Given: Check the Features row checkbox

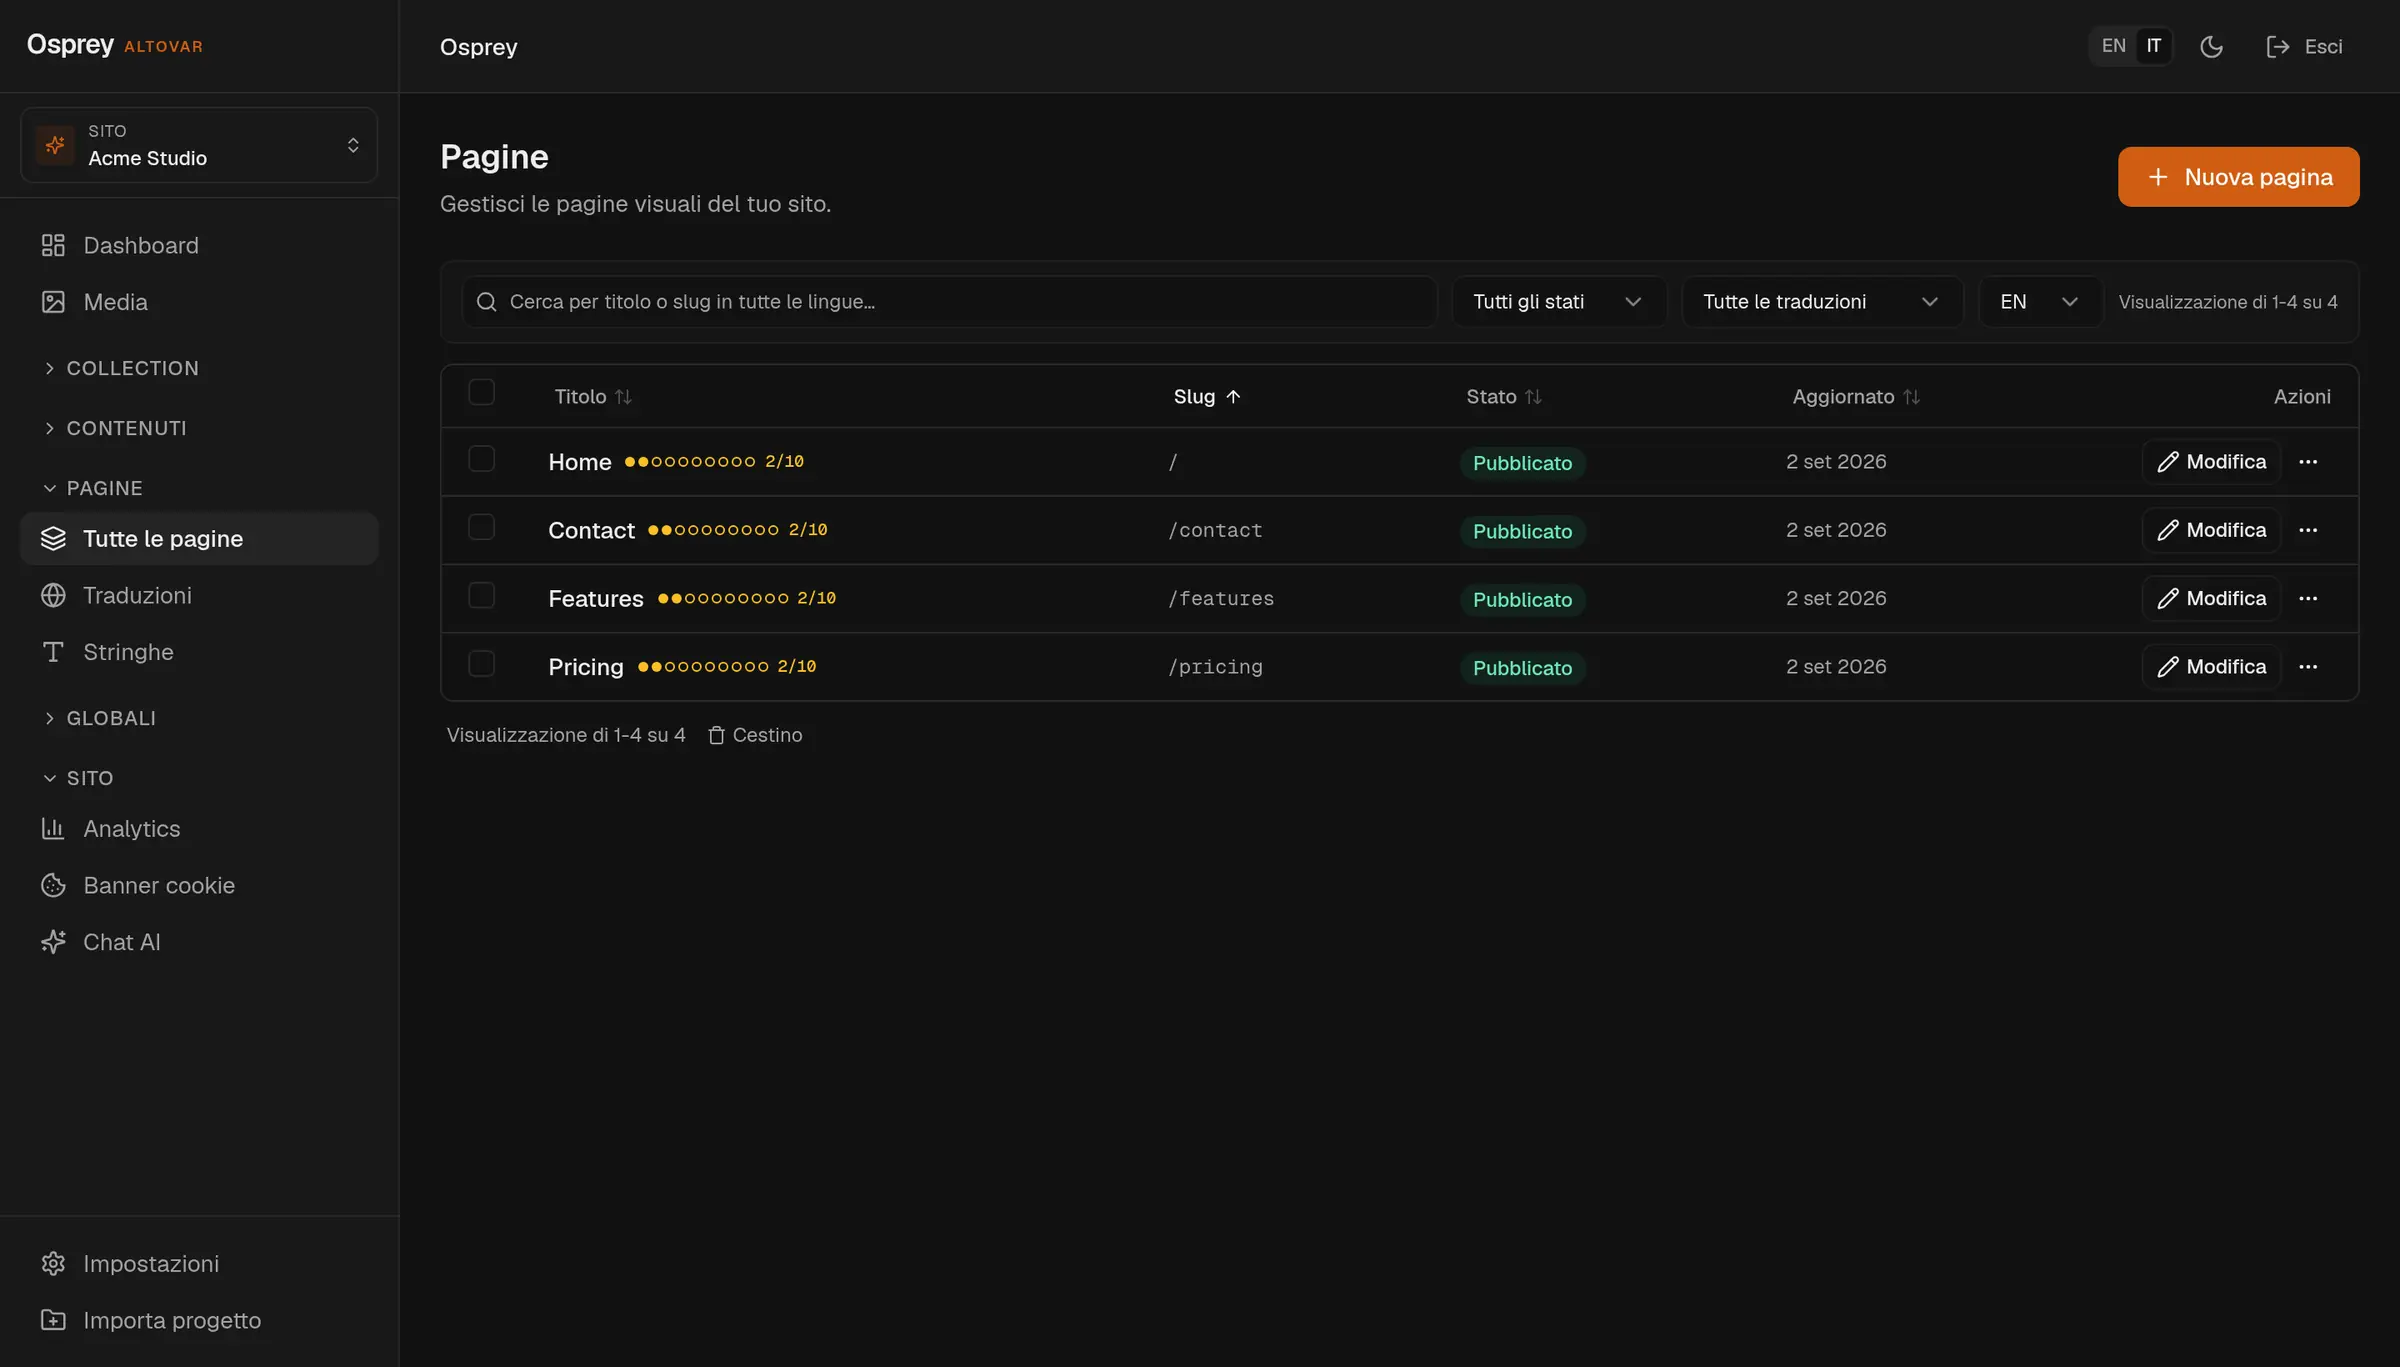Looking at the screenshot, I should click(481, 595).
